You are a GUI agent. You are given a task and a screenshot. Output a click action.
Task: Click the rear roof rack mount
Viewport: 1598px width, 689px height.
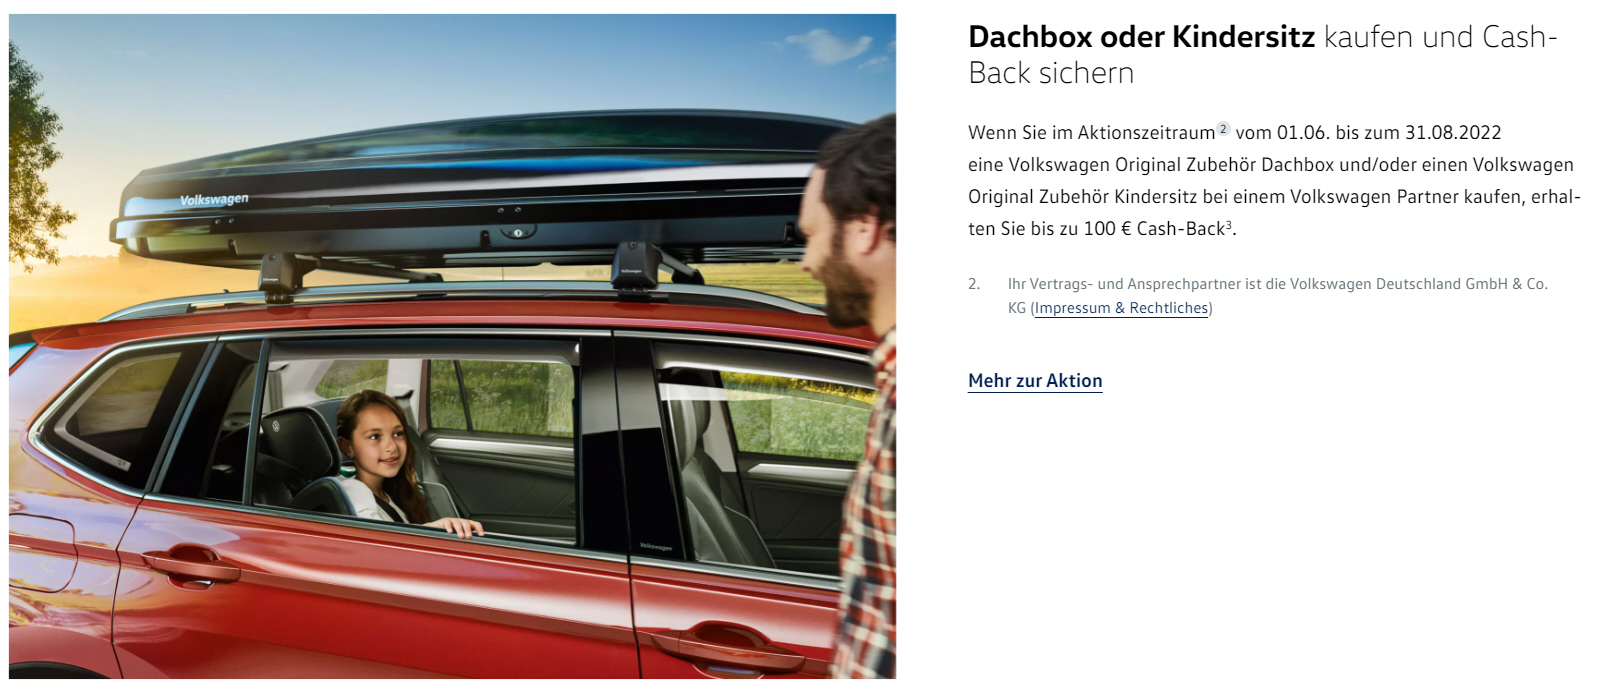(x=284, y=276)
